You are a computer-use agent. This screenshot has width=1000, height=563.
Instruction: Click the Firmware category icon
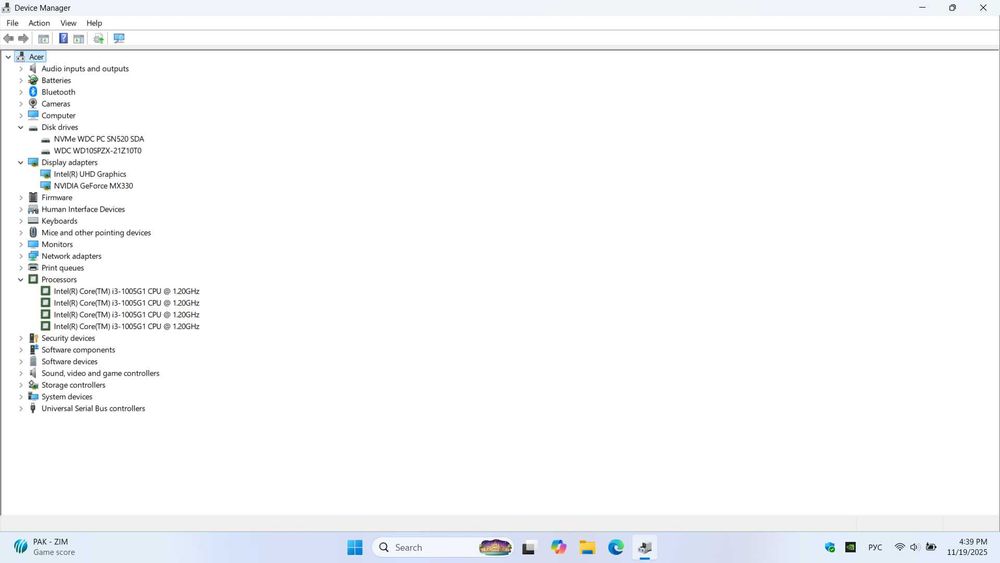click(x=33, y=198)
